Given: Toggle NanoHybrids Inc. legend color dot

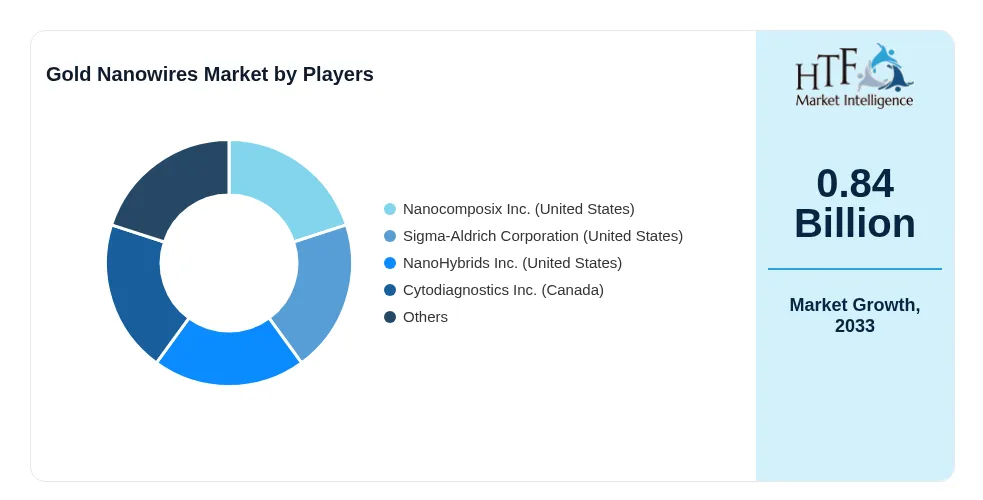Looking at the screenshot, I should (x=390, y=263).
